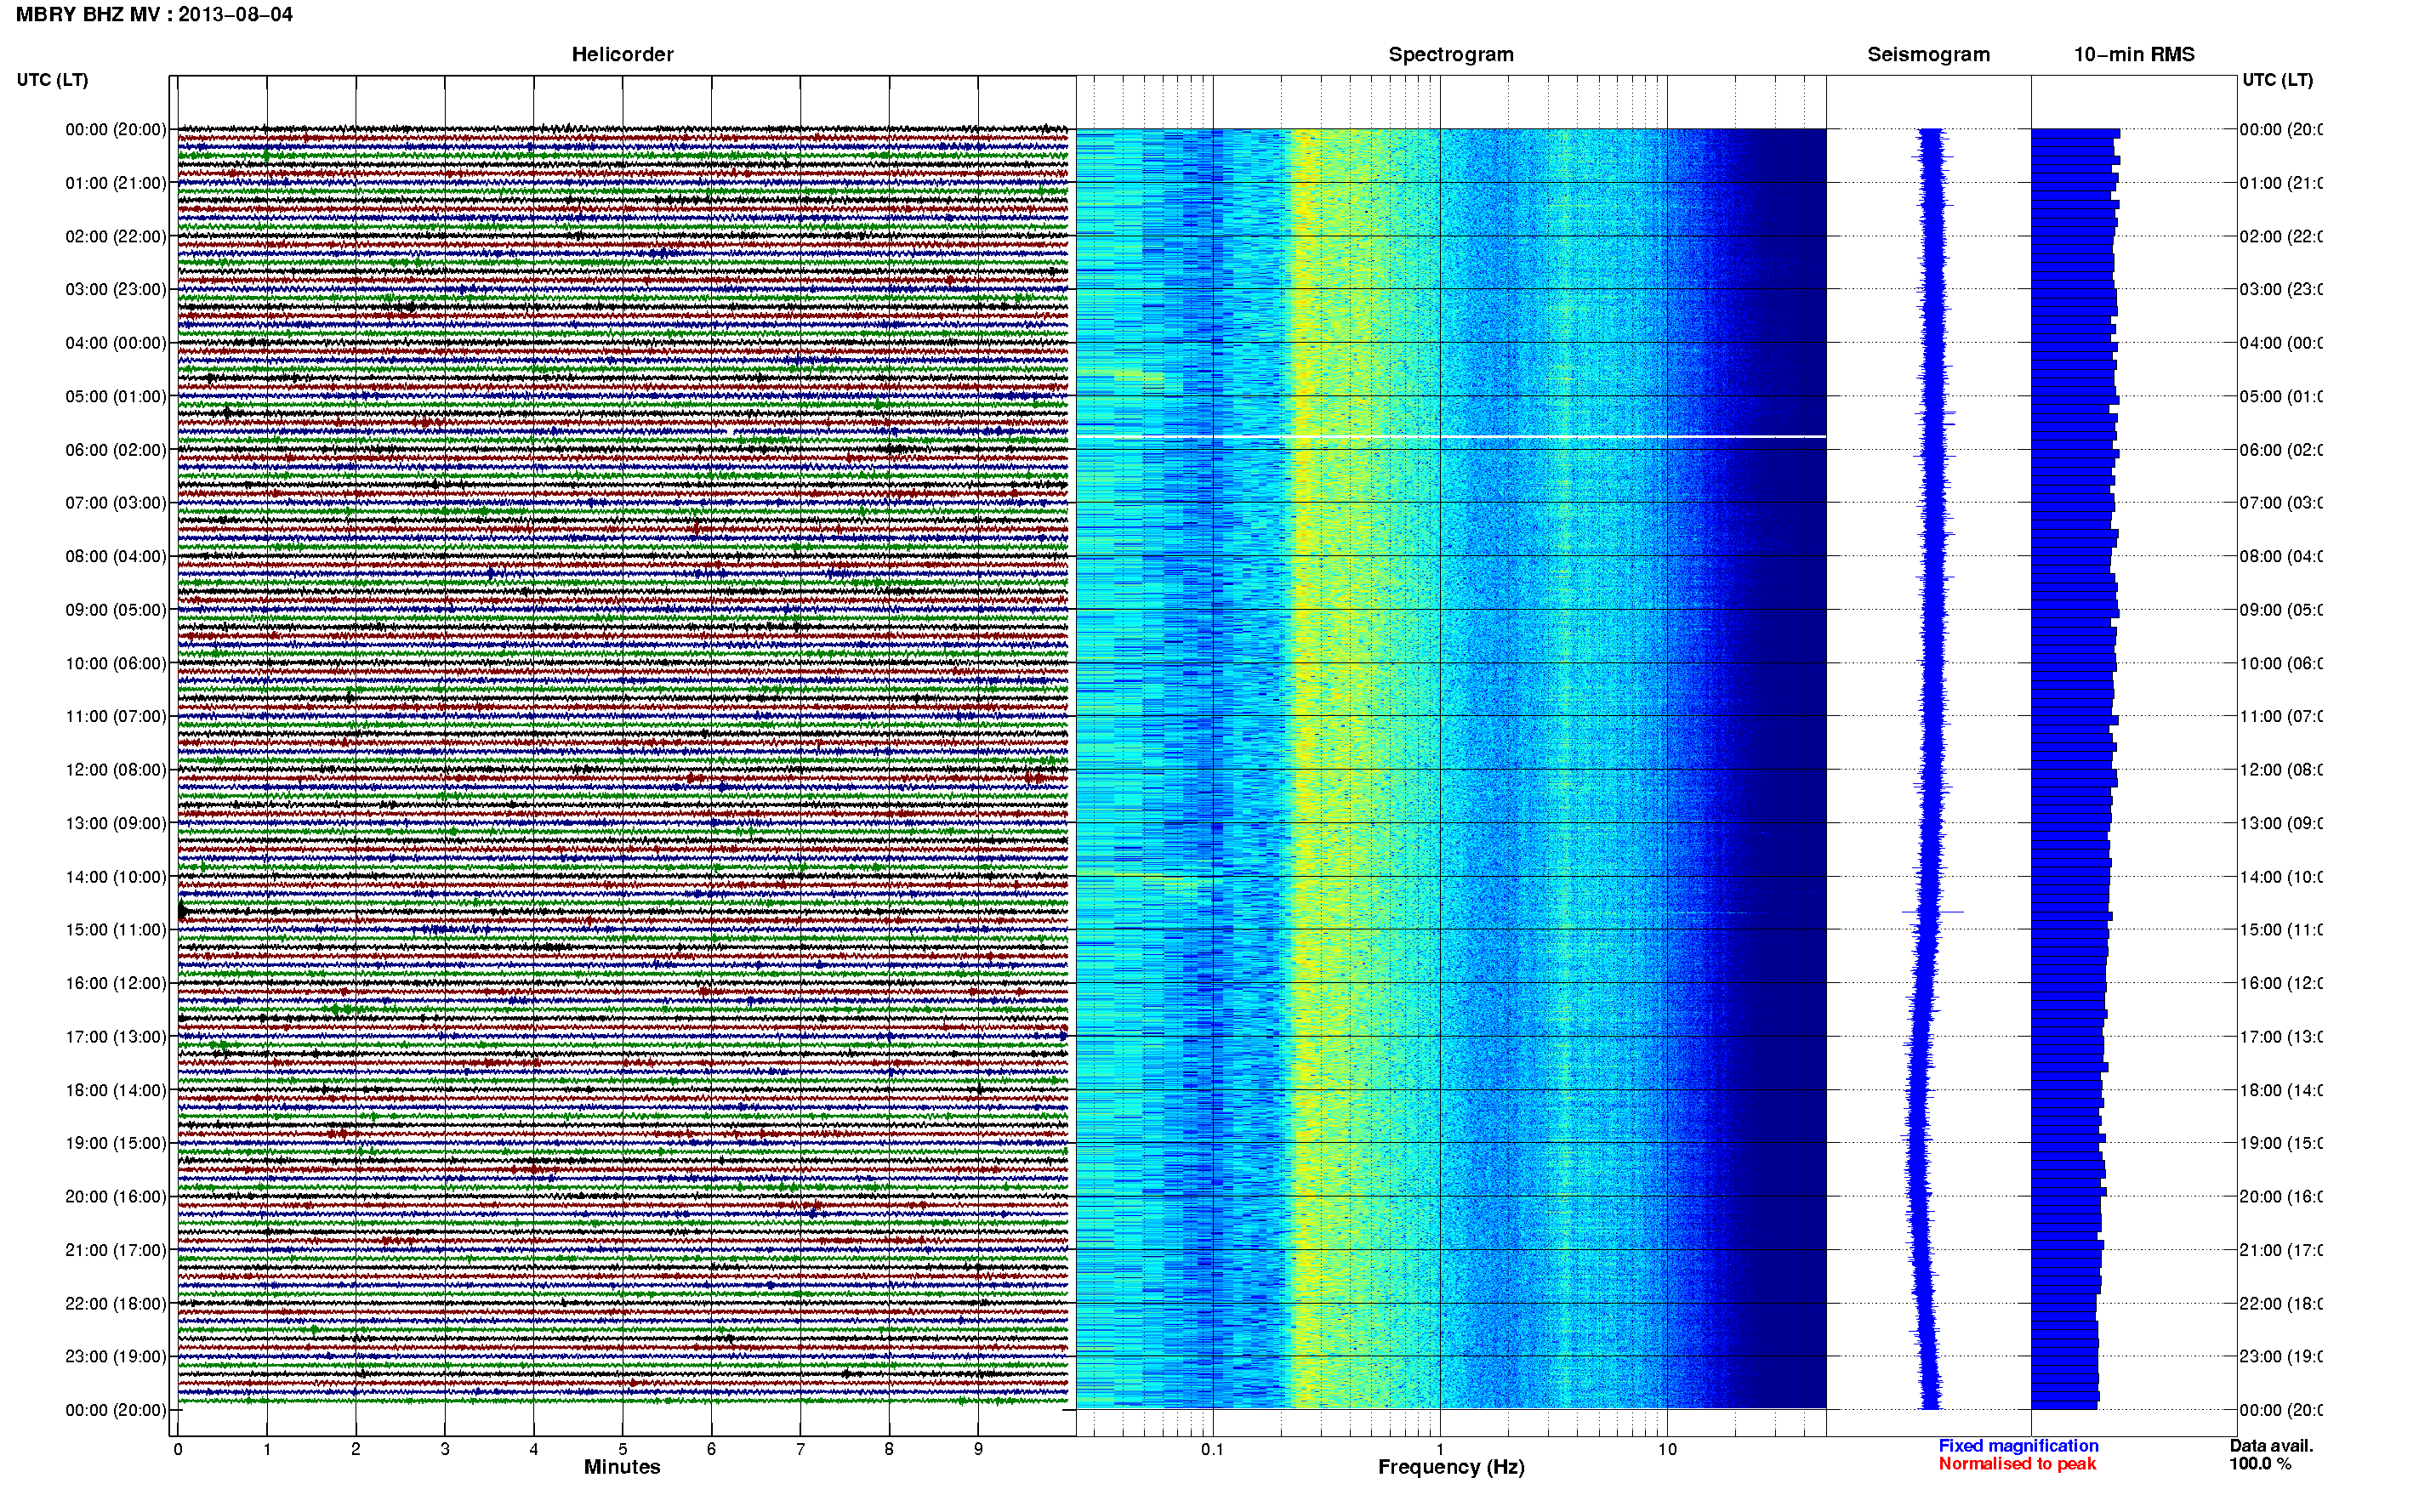This screenshot has width=2419, height=1512.
Task: Select the top-left time label 00:00 (20:00)
Action: [116, 129]
